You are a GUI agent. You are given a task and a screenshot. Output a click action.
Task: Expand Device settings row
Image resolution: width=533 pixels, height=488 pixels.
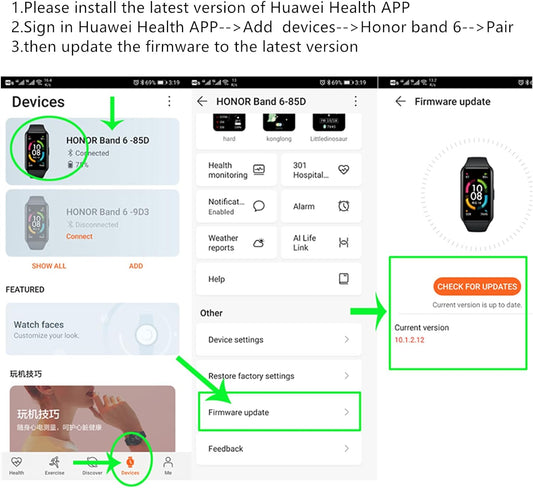click(278, 339)
